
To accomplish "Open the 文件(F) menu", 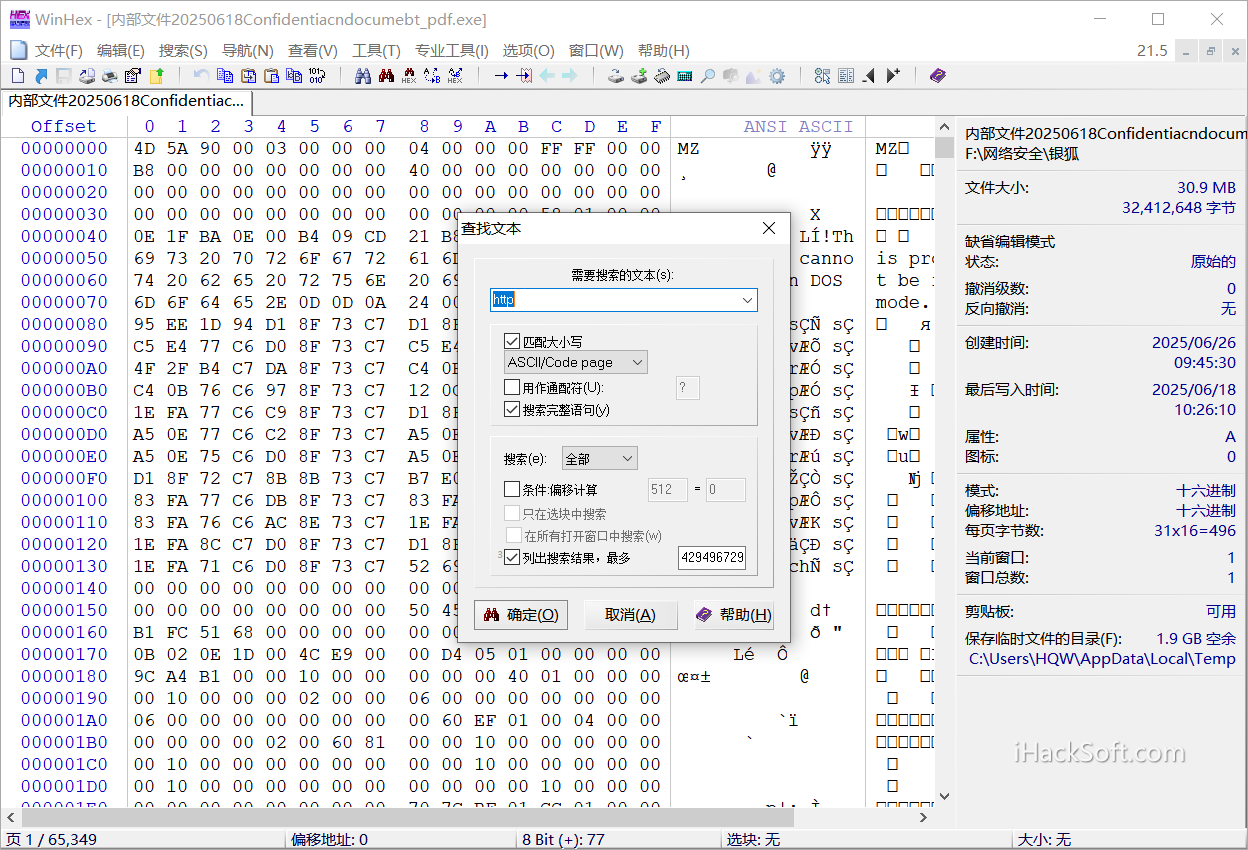I will click(x=58, y=51).
